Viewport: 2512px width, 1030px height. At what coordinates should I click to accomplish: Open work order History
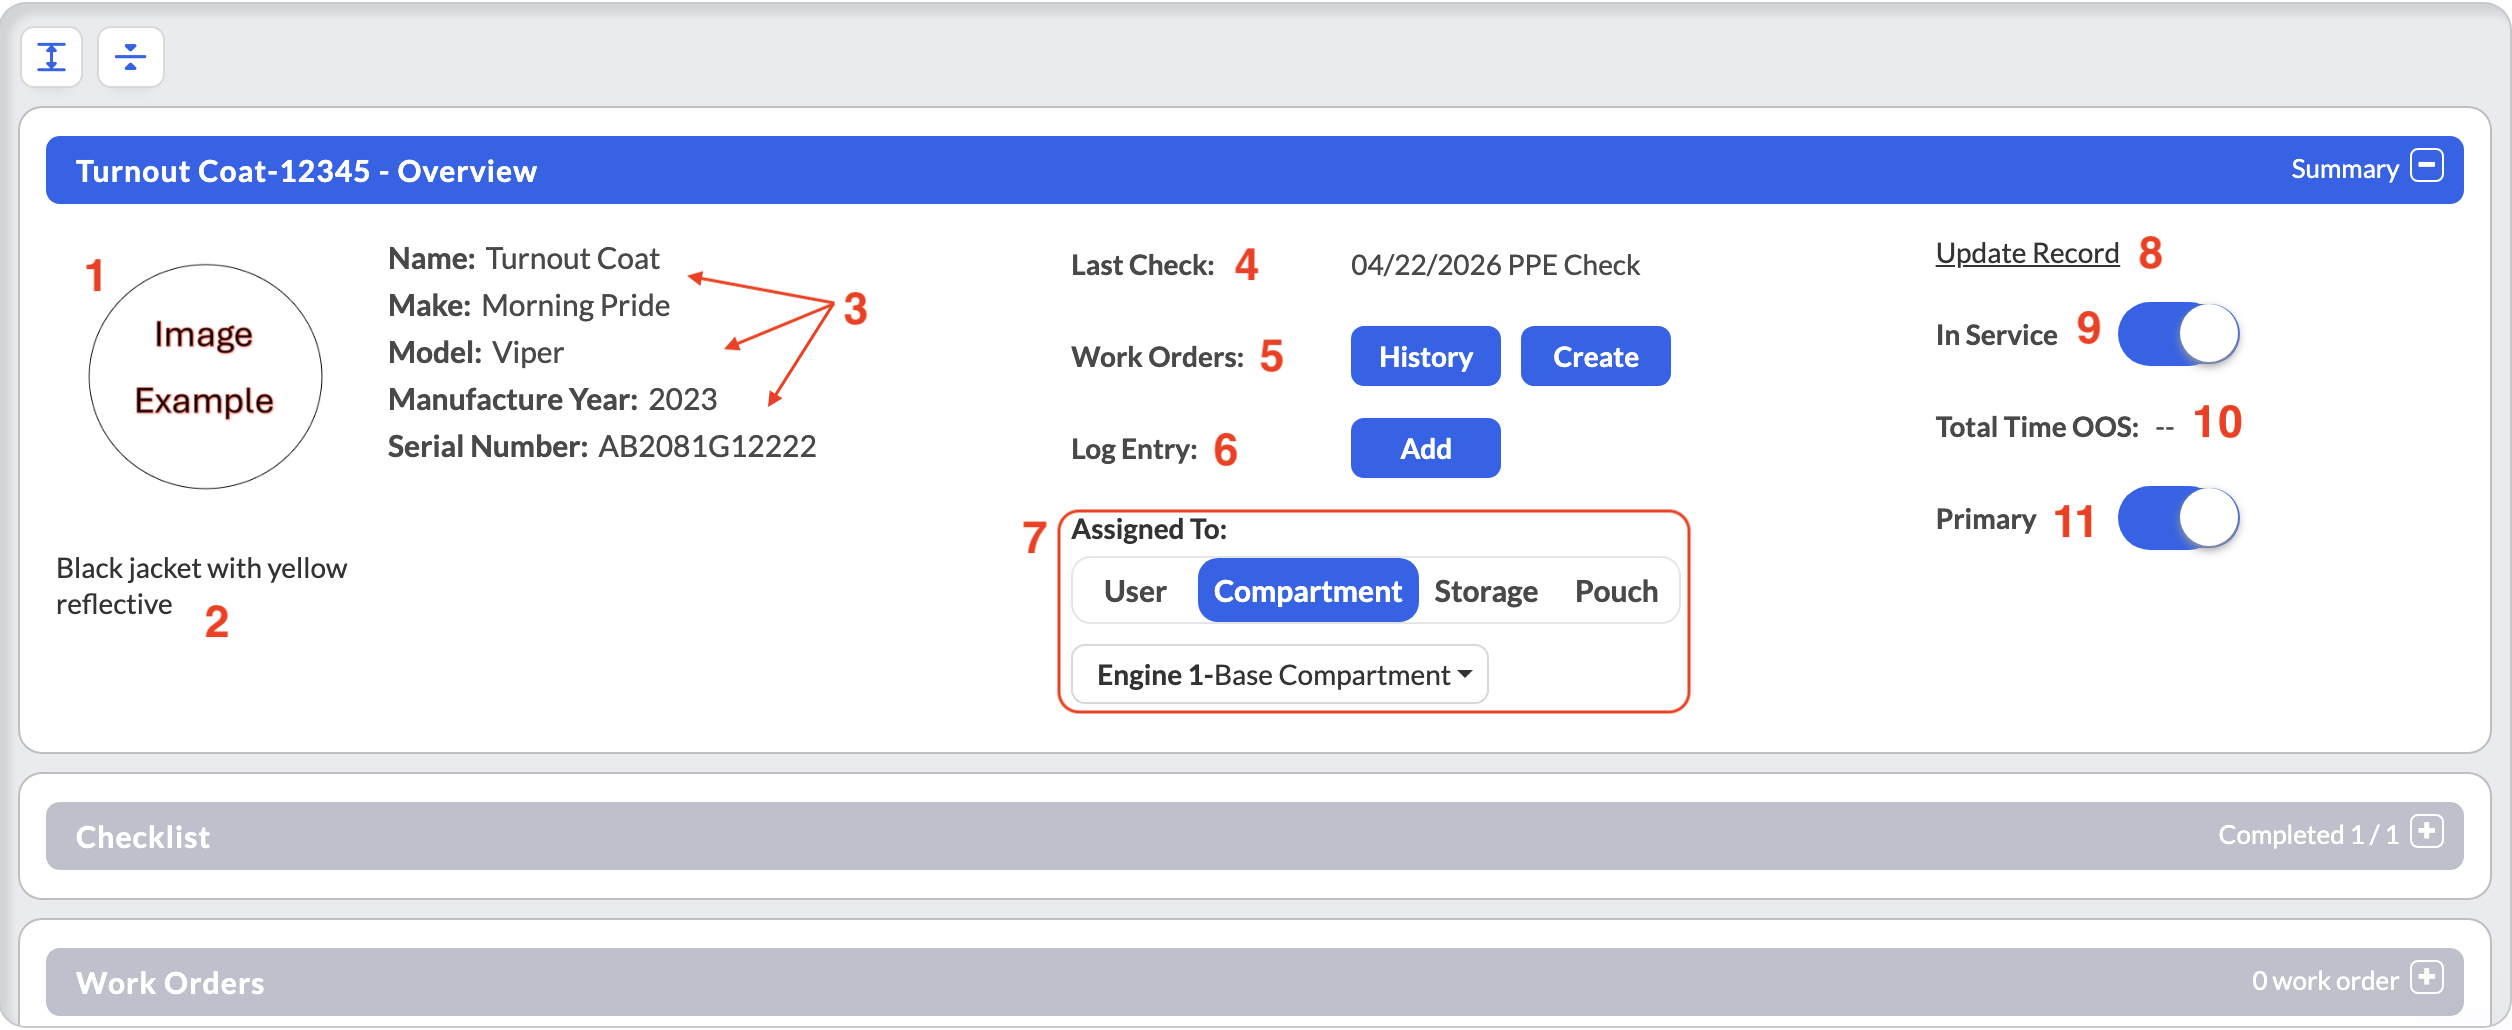[1425, 356]
